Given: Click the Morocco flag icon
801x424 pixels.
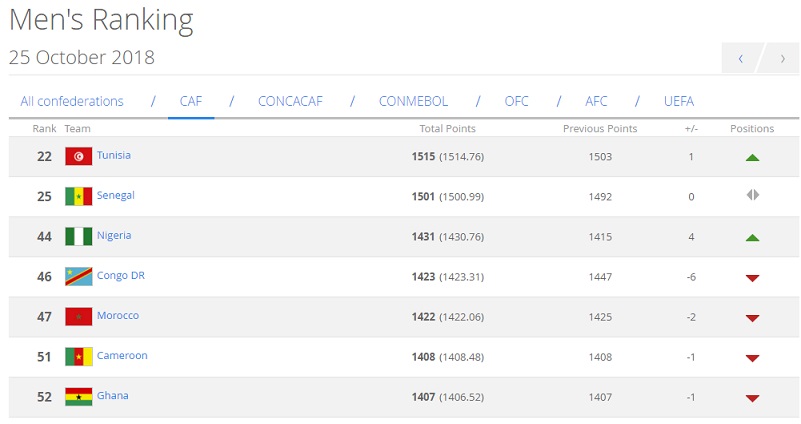Looking at the screenshot, I should [78, 316].
